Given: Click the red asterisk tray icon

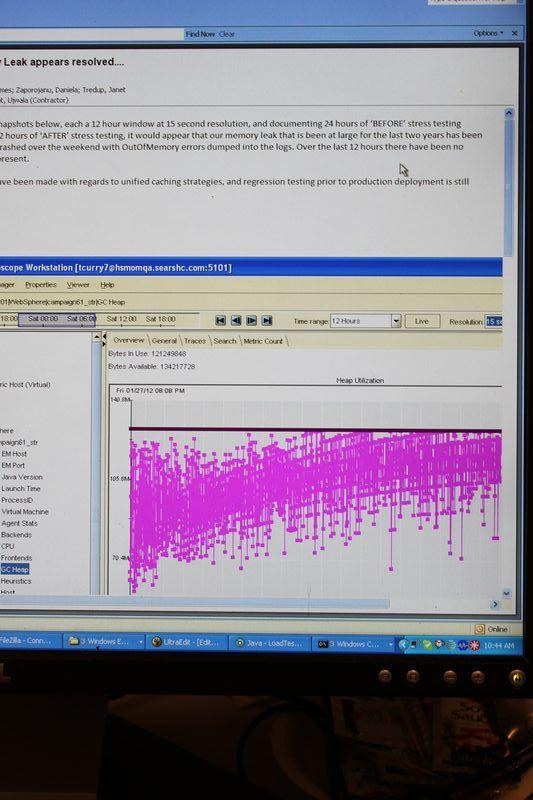Looking at the screenshot, I should pos(474,646).
